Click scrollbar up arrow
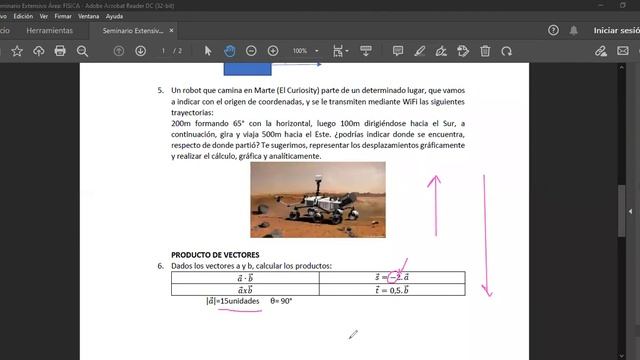Viewport: 640px width, 360px height. pyautogui.click(x=622, y=67)
